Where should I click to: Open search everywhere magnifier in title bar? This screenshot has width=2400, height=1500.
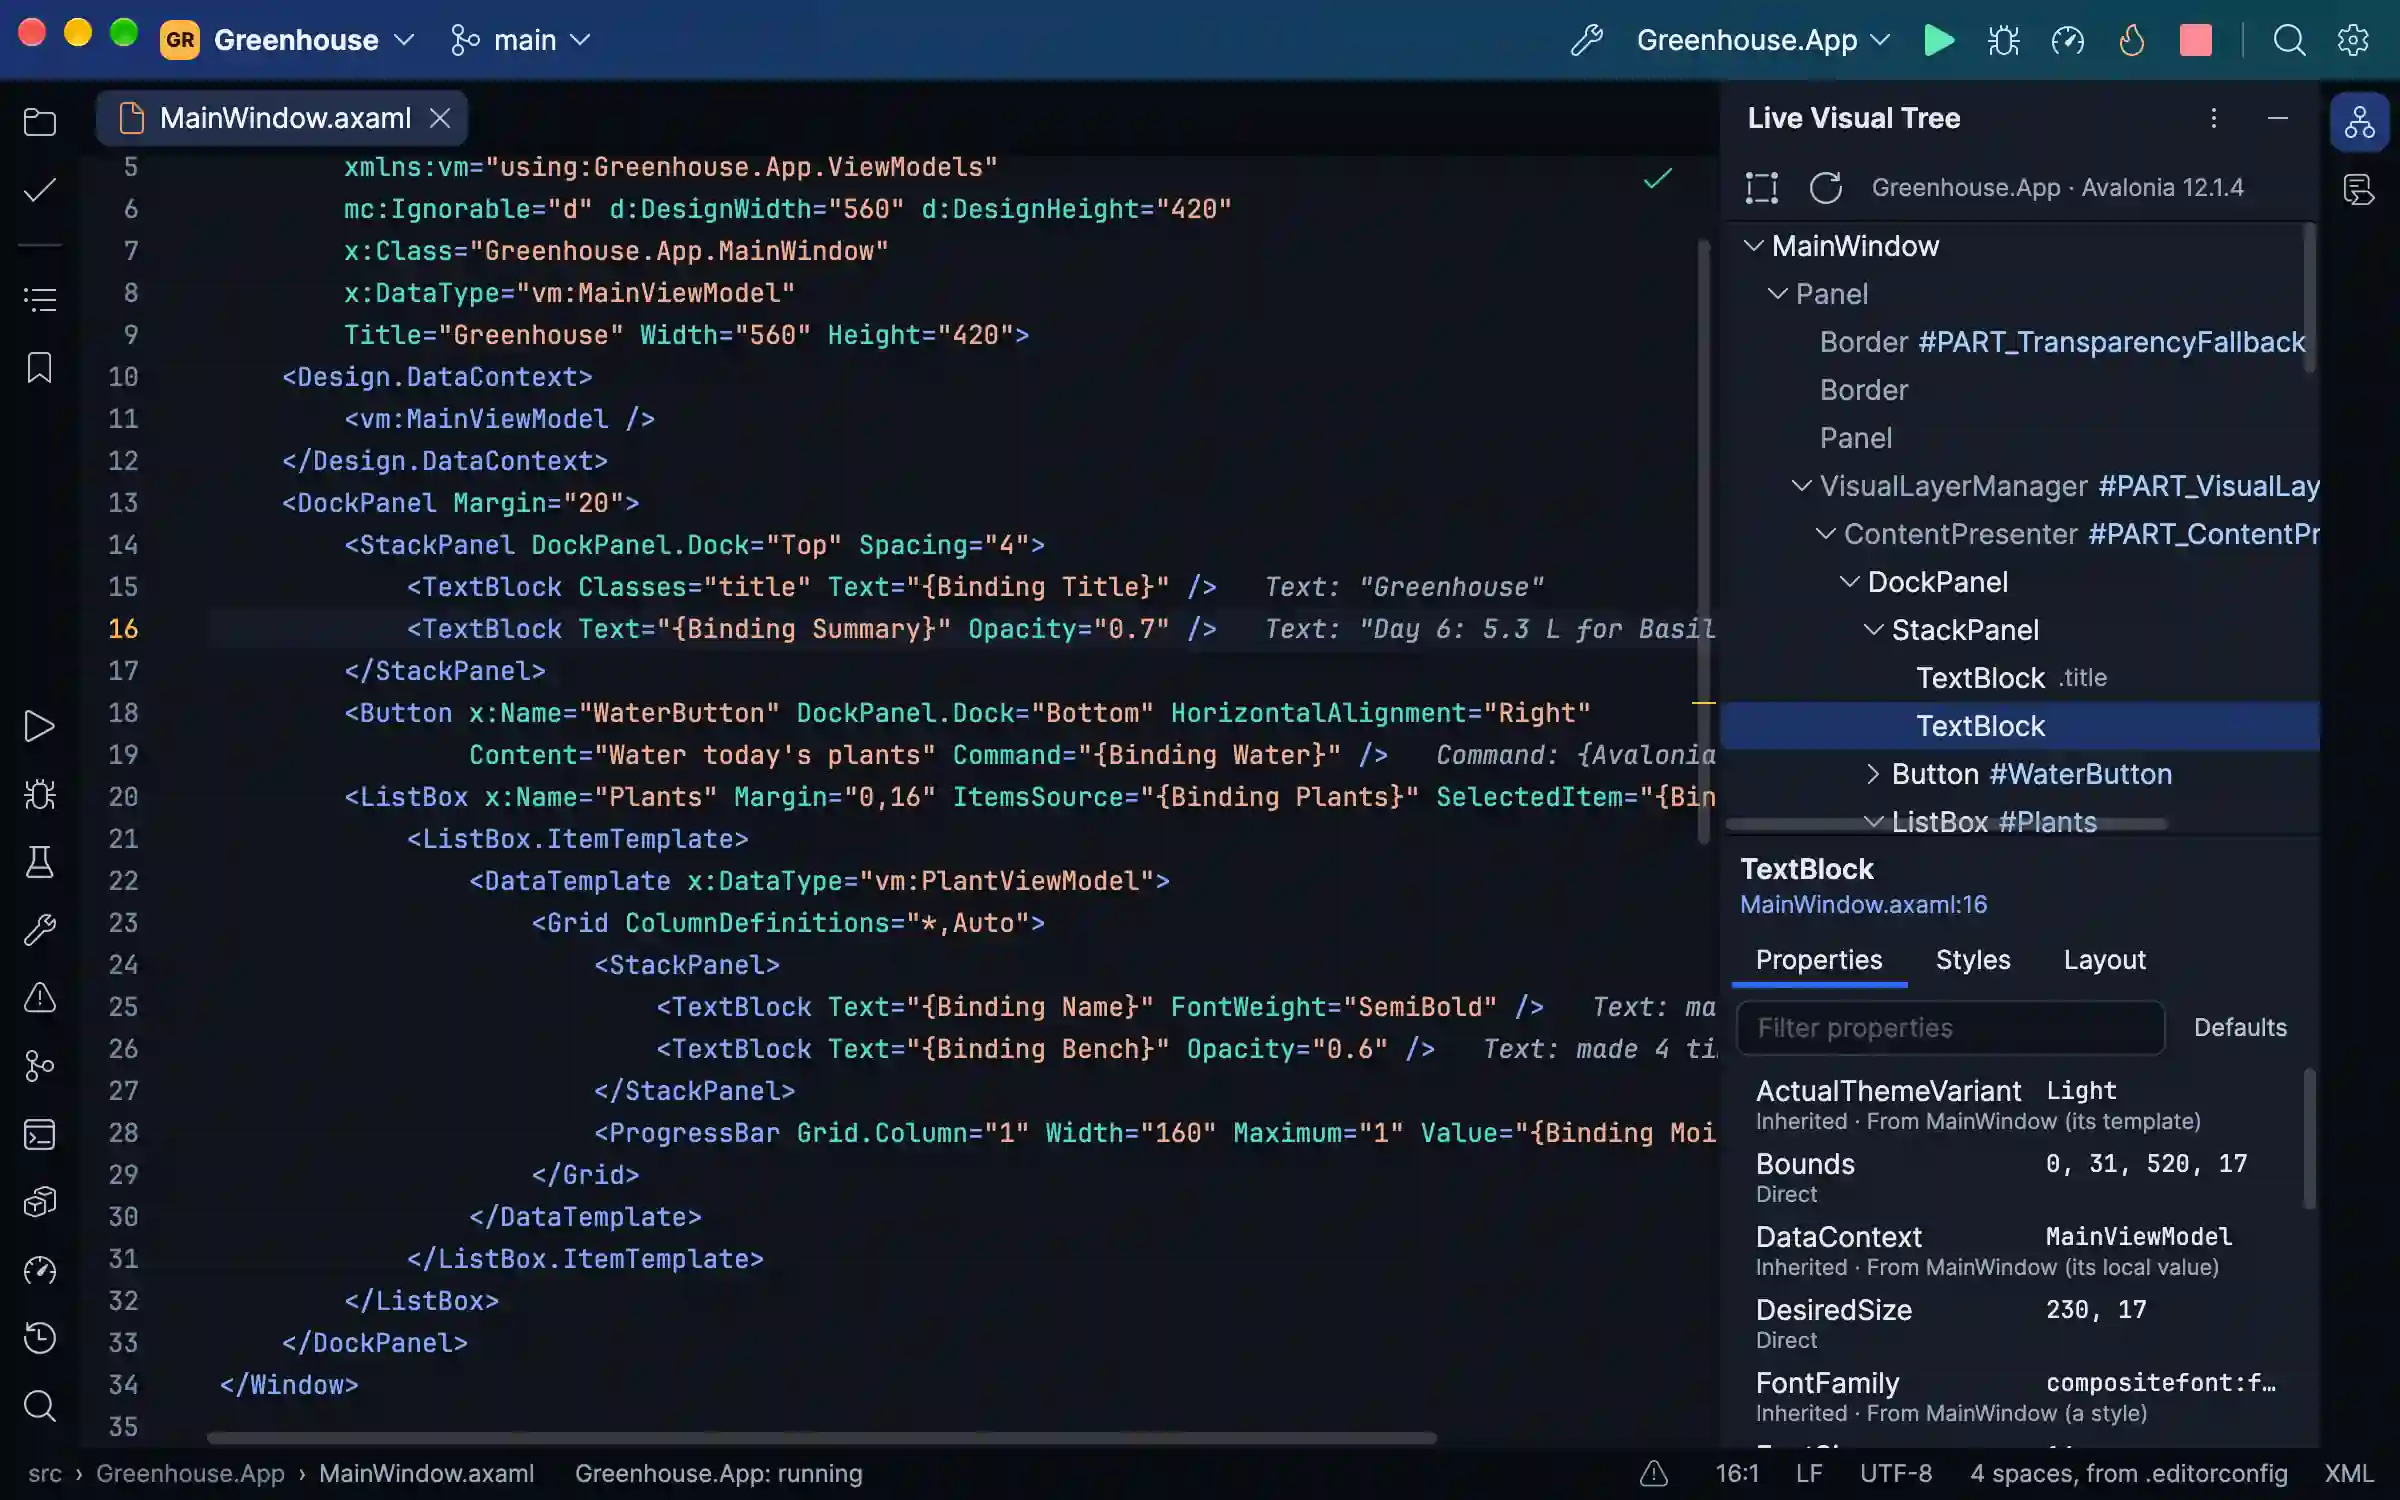2289,40
